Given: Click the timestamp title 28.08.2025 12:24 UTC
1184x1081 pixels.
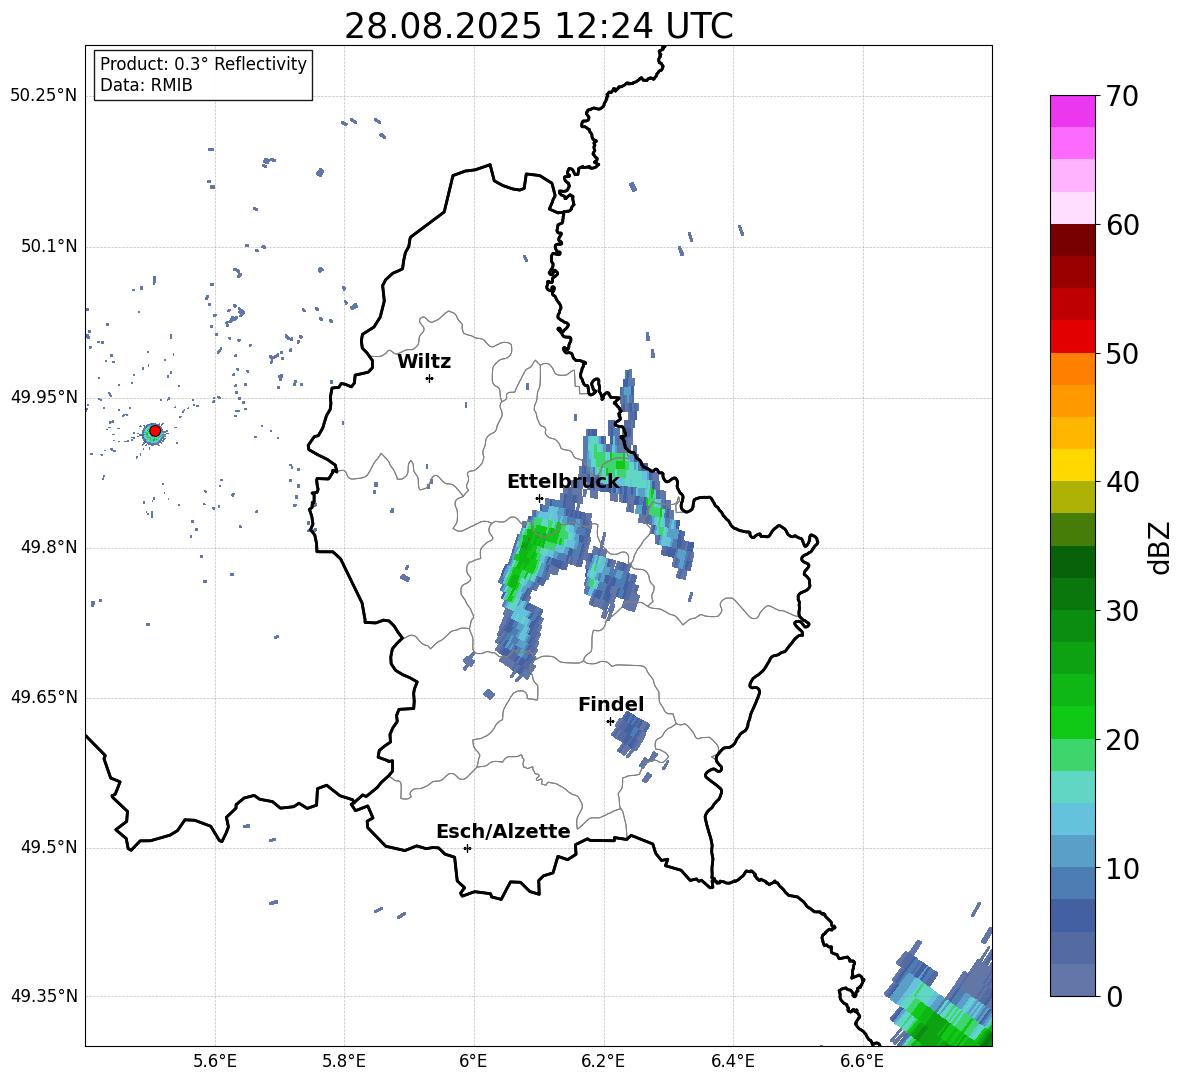Looking at the screenshot, I should tap(538, 26).
